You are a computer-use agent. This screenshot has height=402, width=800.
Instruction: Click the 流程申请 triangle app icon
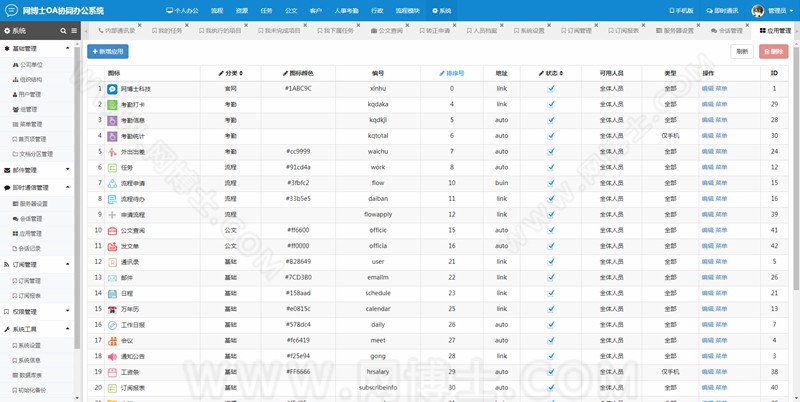(112, 183)
